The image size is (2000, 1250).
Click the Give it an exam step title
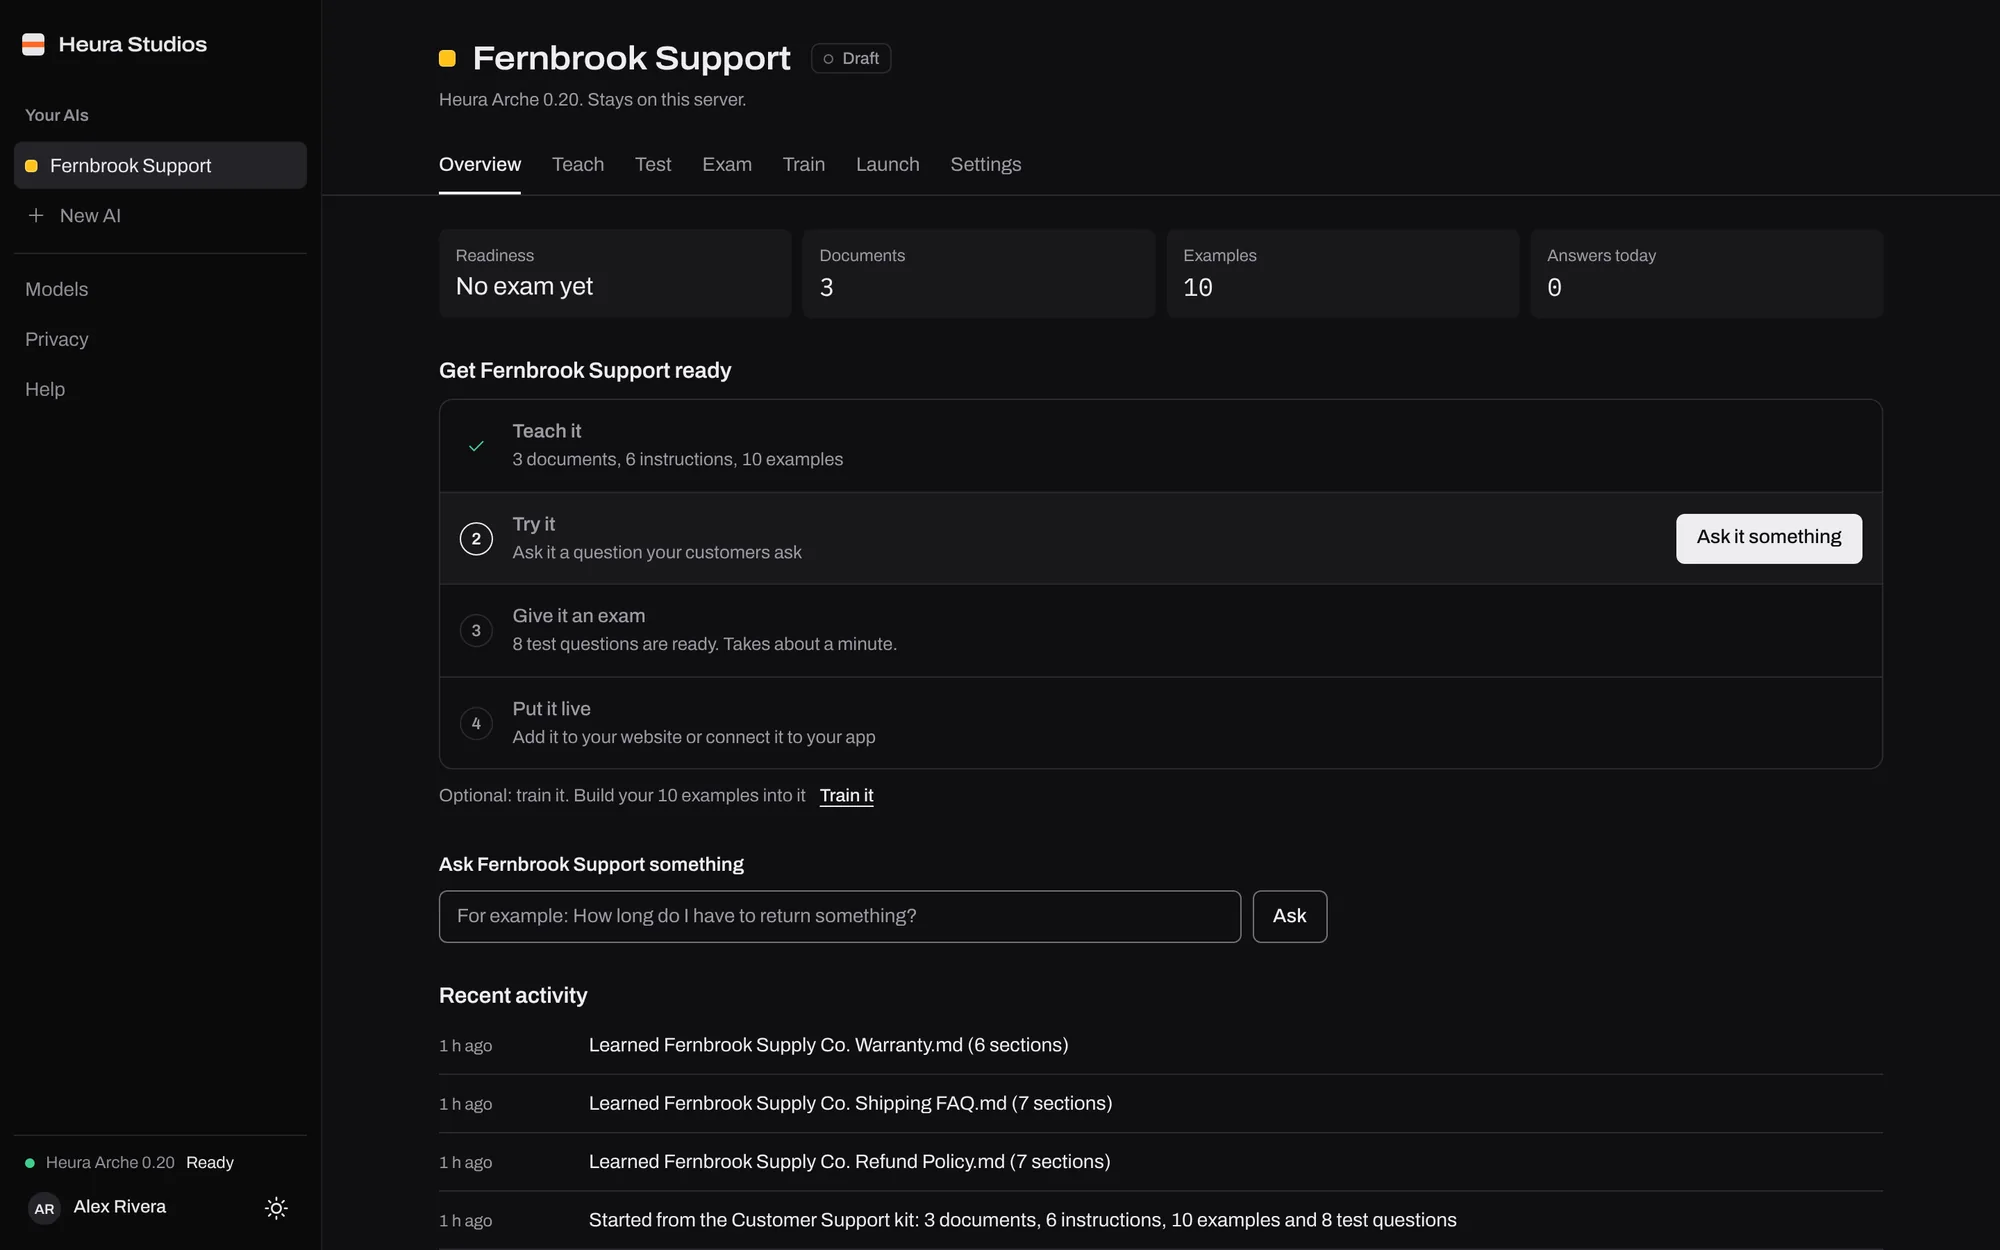[579, 616]
